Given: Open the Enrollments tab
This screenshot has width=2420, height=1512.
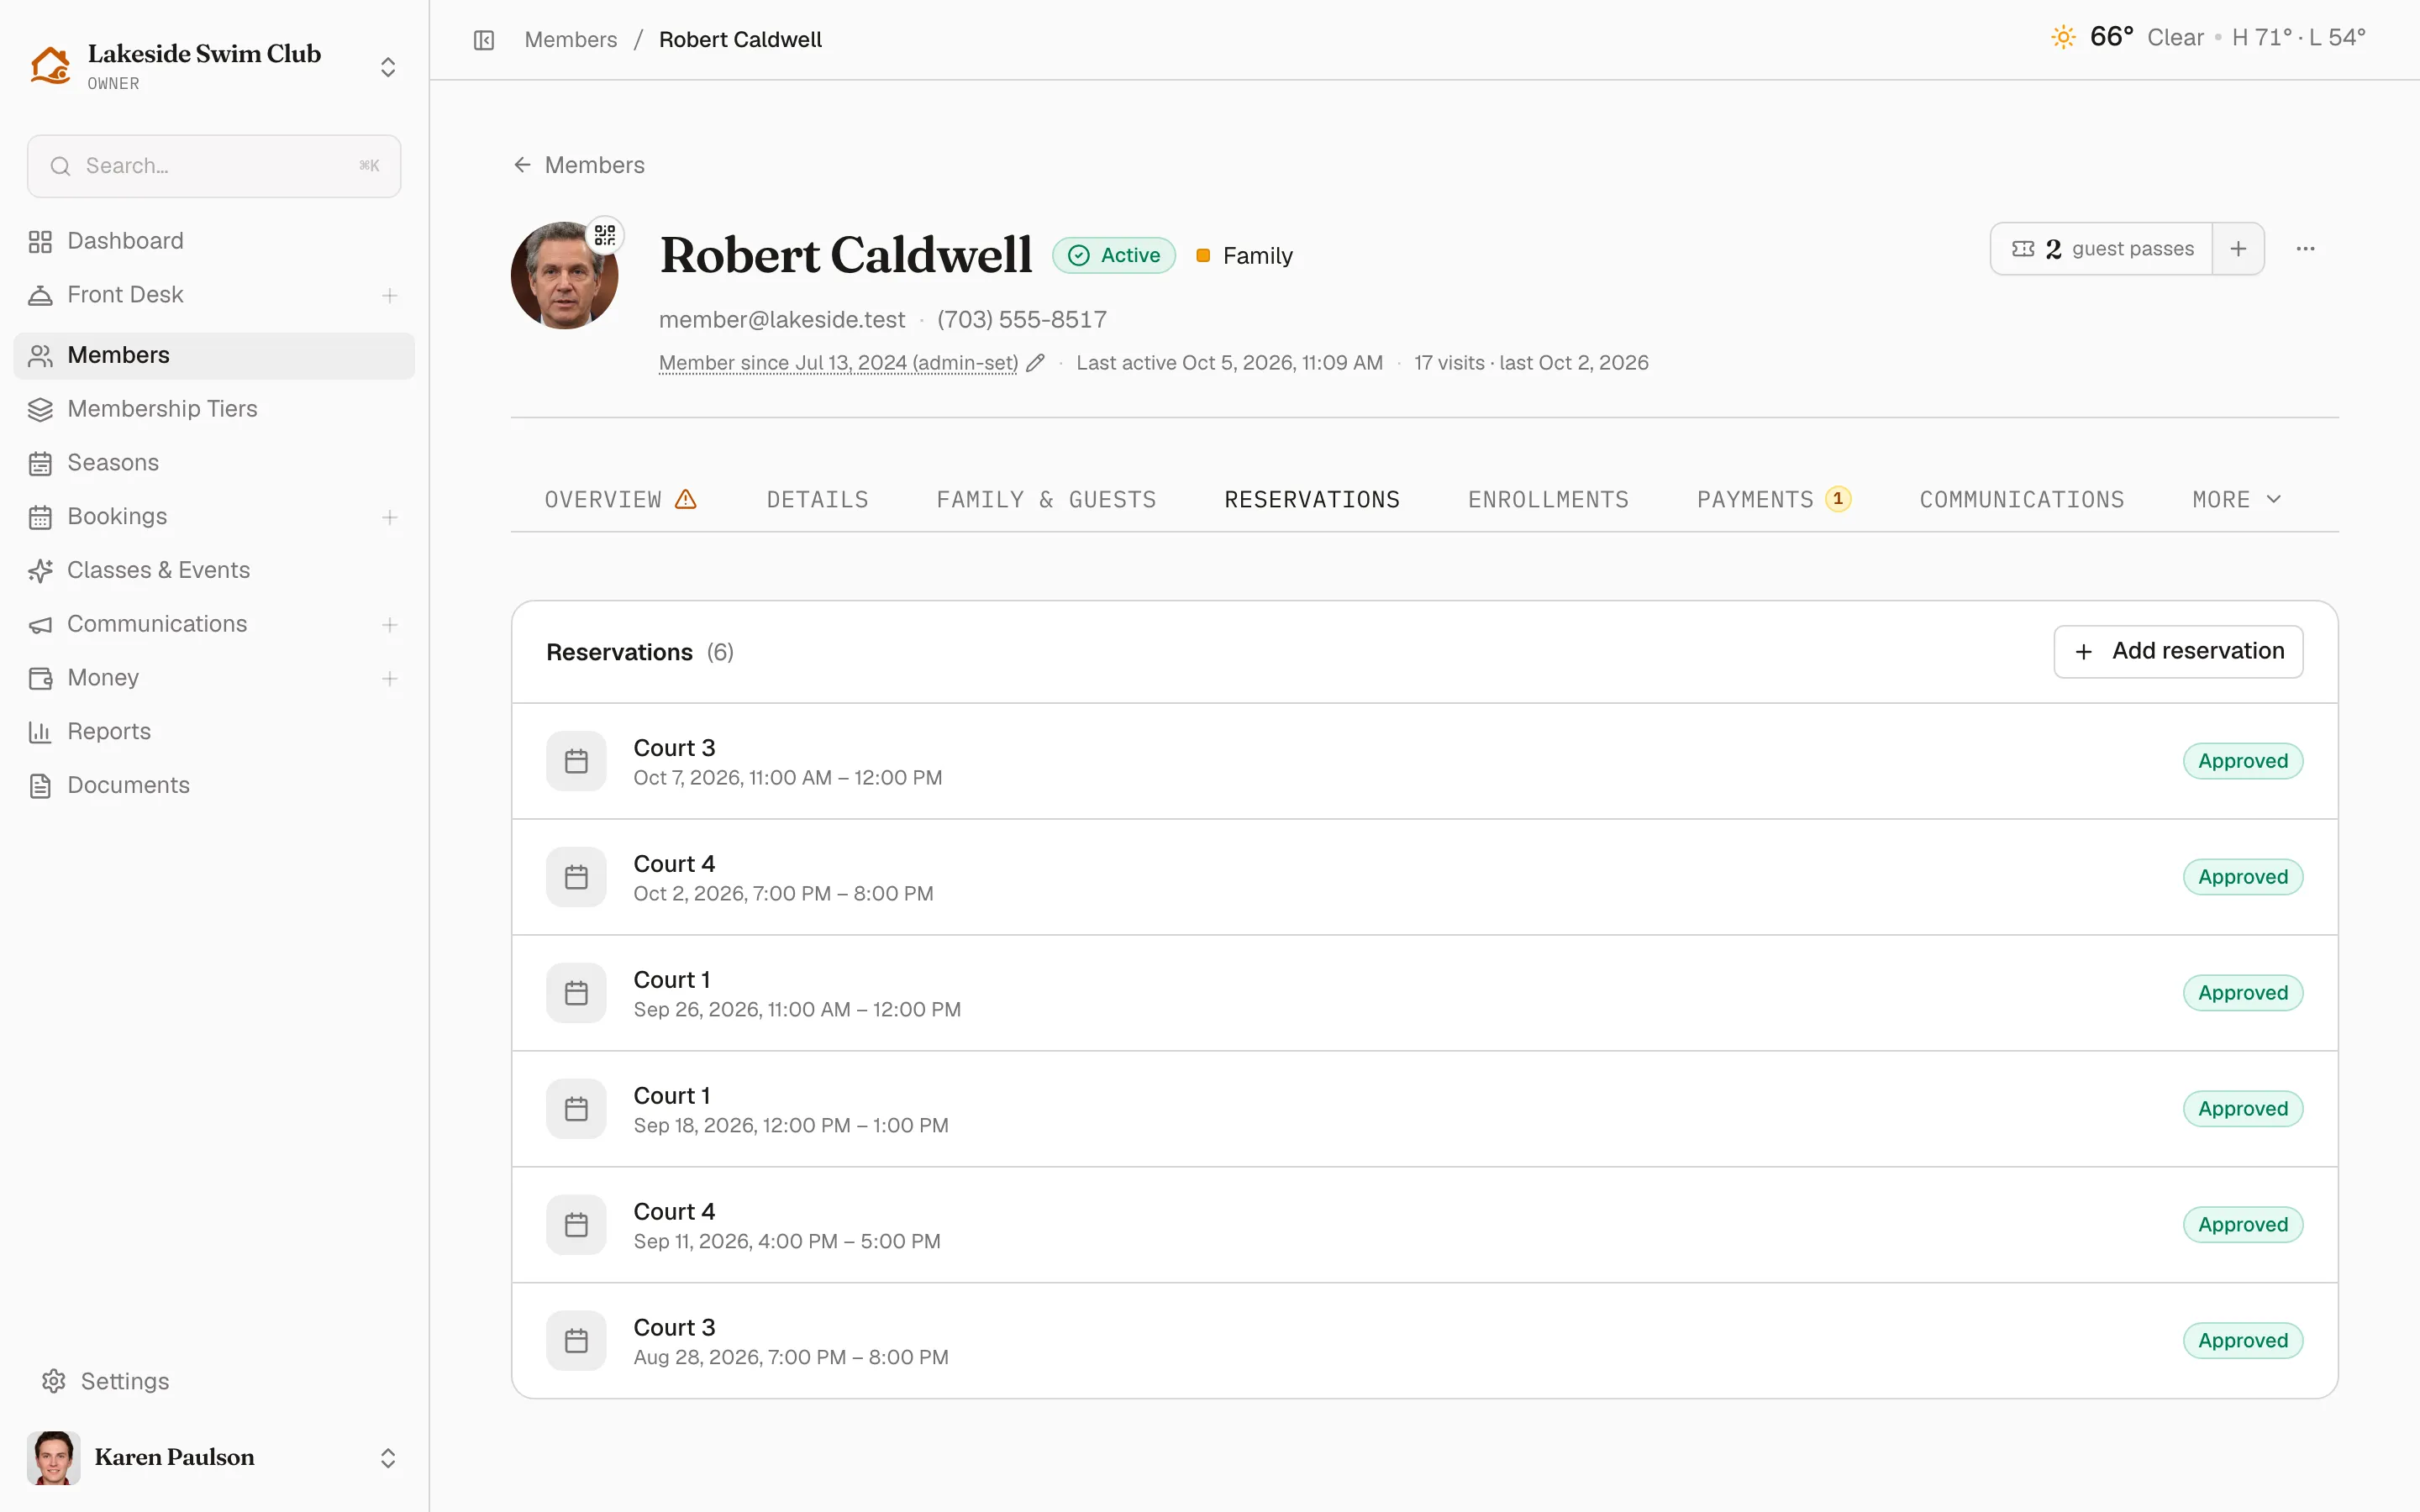Looking at the screenshot, I should coord(1548,499).
